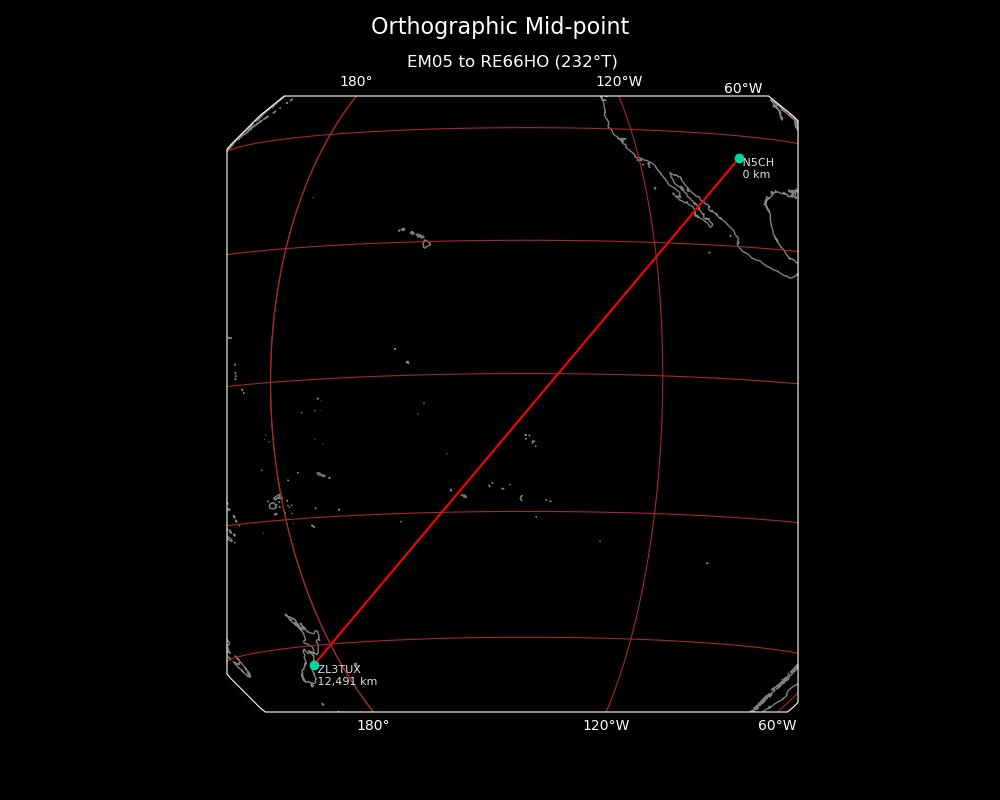
Task: Select the 60°W longitude label below the map
Action: (x=777, y=726)
